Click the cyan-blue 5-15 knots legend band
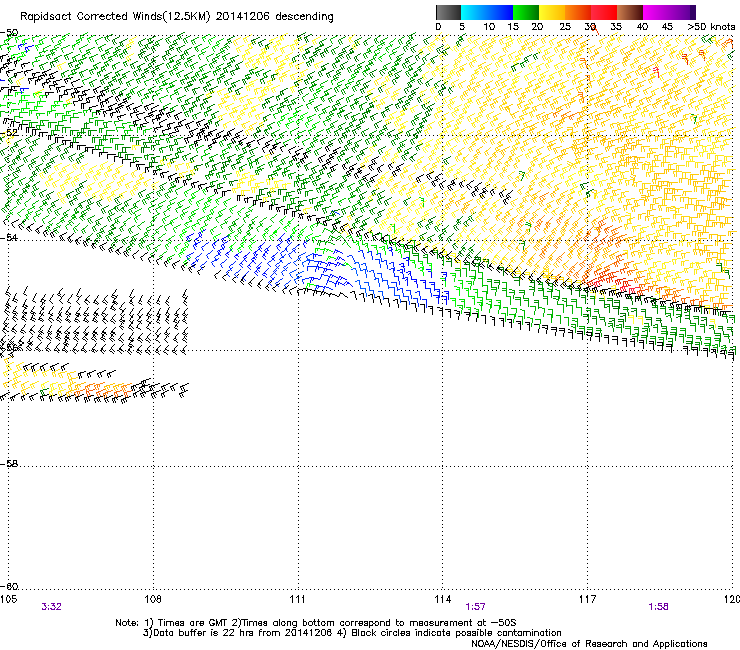 click(x=487, y=12)
